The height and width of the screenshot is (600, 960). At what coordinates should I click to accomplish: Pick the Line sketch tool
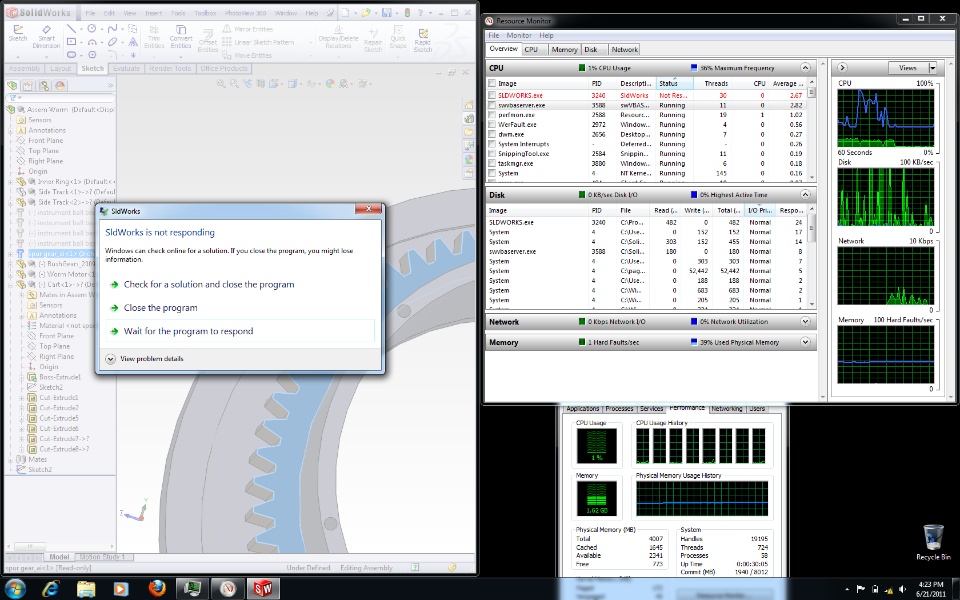[x=71, y=29]
